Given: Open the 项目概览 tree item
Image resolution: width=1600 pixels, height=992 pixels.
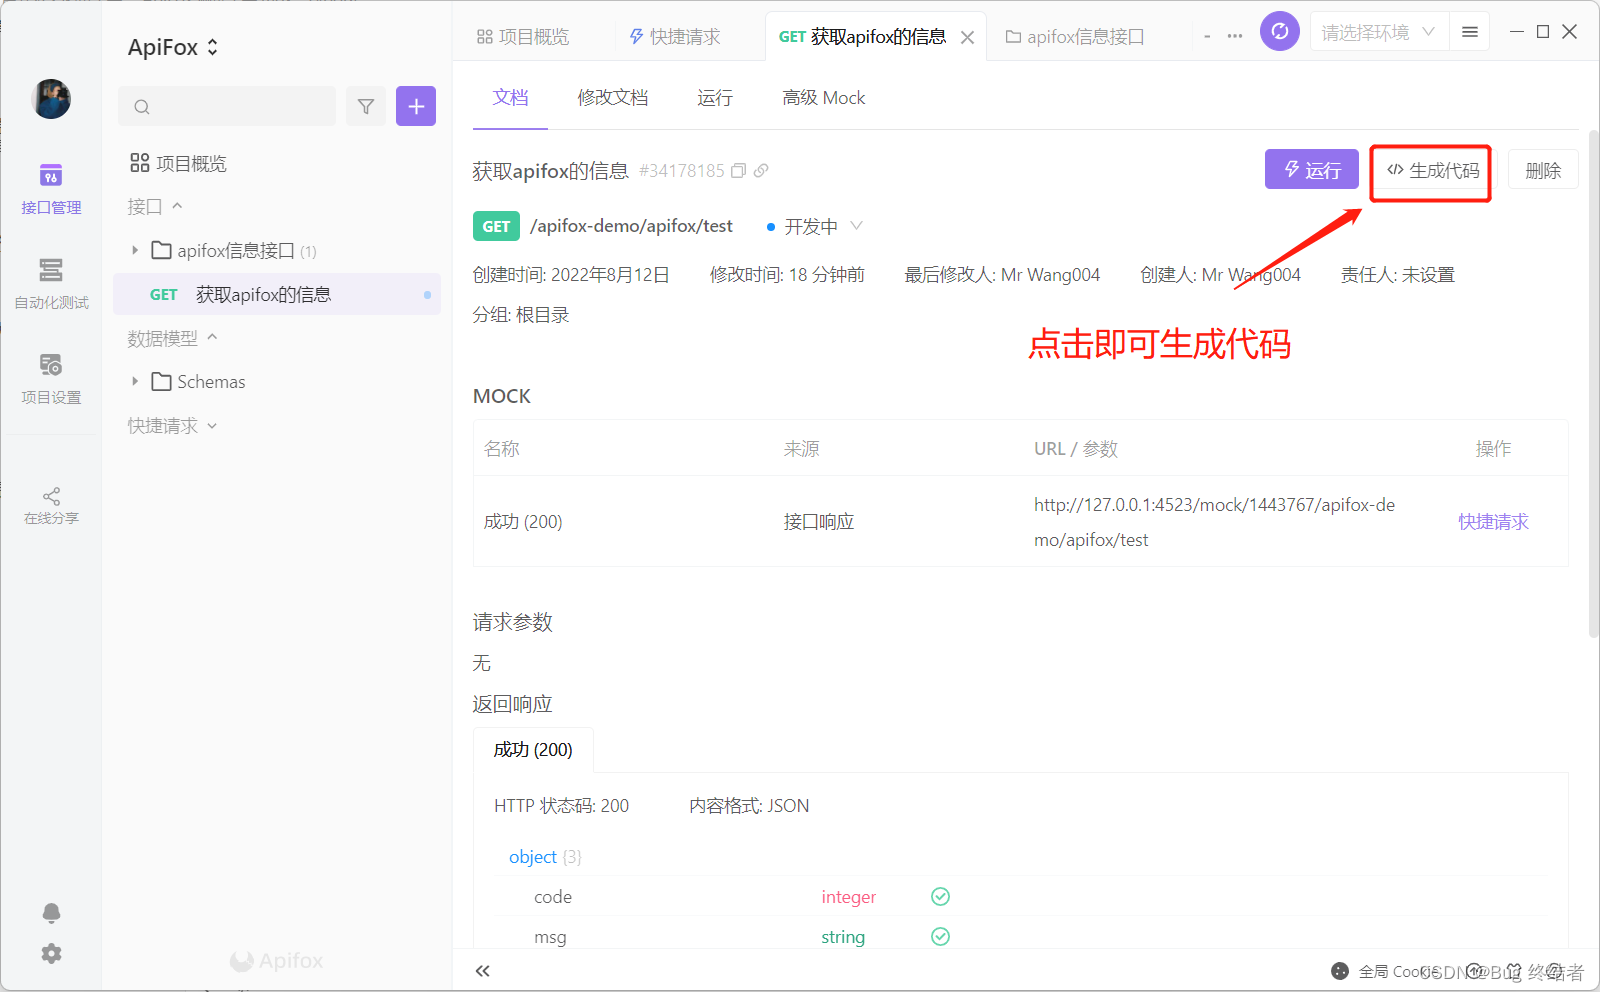Looking at the screenshot, I should 179,163.
